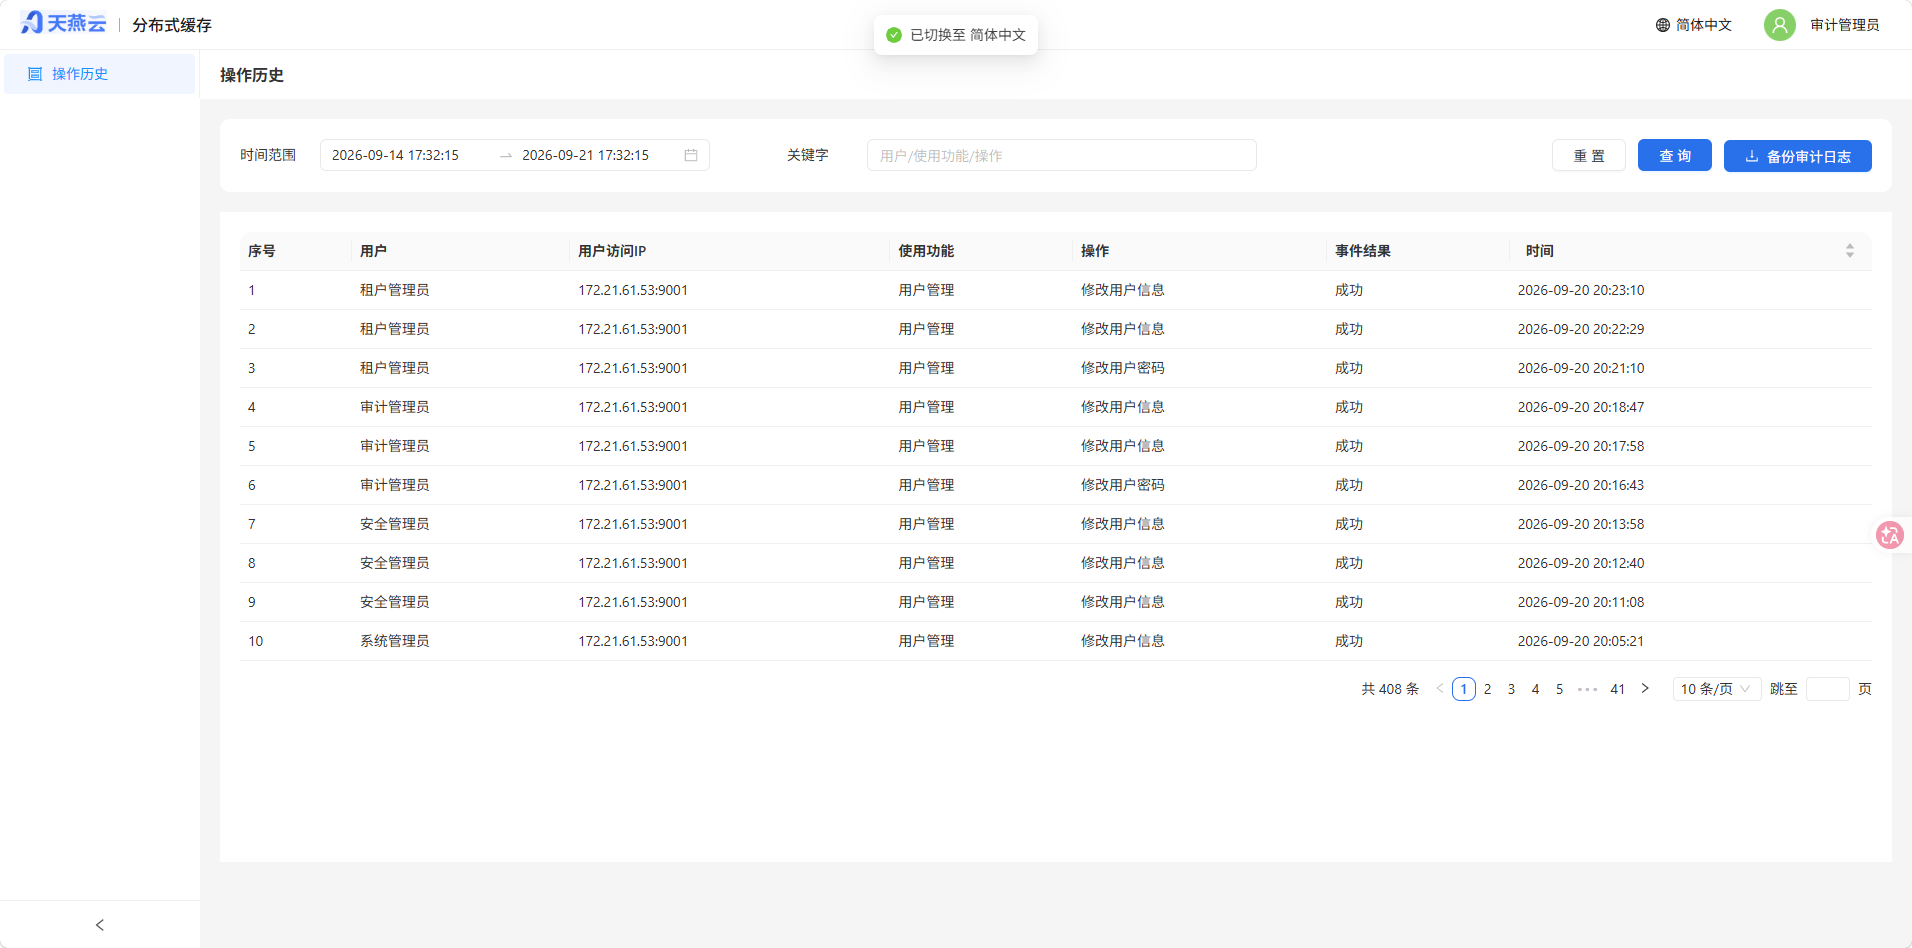Open the 审计管理员 account menu
Viewport: 1912px width, 948px height.
point(1844,25)
